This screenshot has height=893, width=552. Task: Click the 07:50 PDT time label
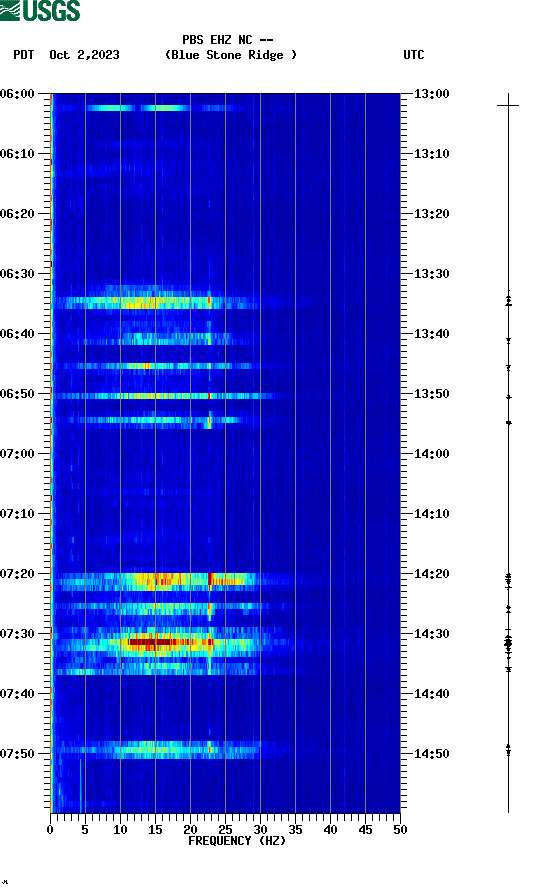[x=17, y=753]
